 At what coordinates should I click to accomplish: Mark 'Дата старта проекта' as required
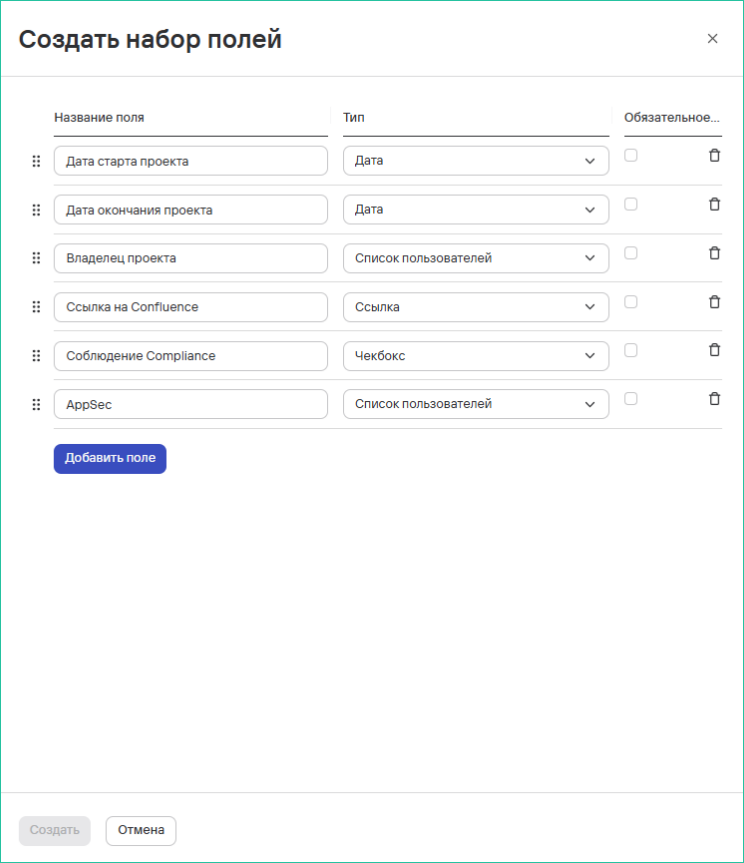631,155
